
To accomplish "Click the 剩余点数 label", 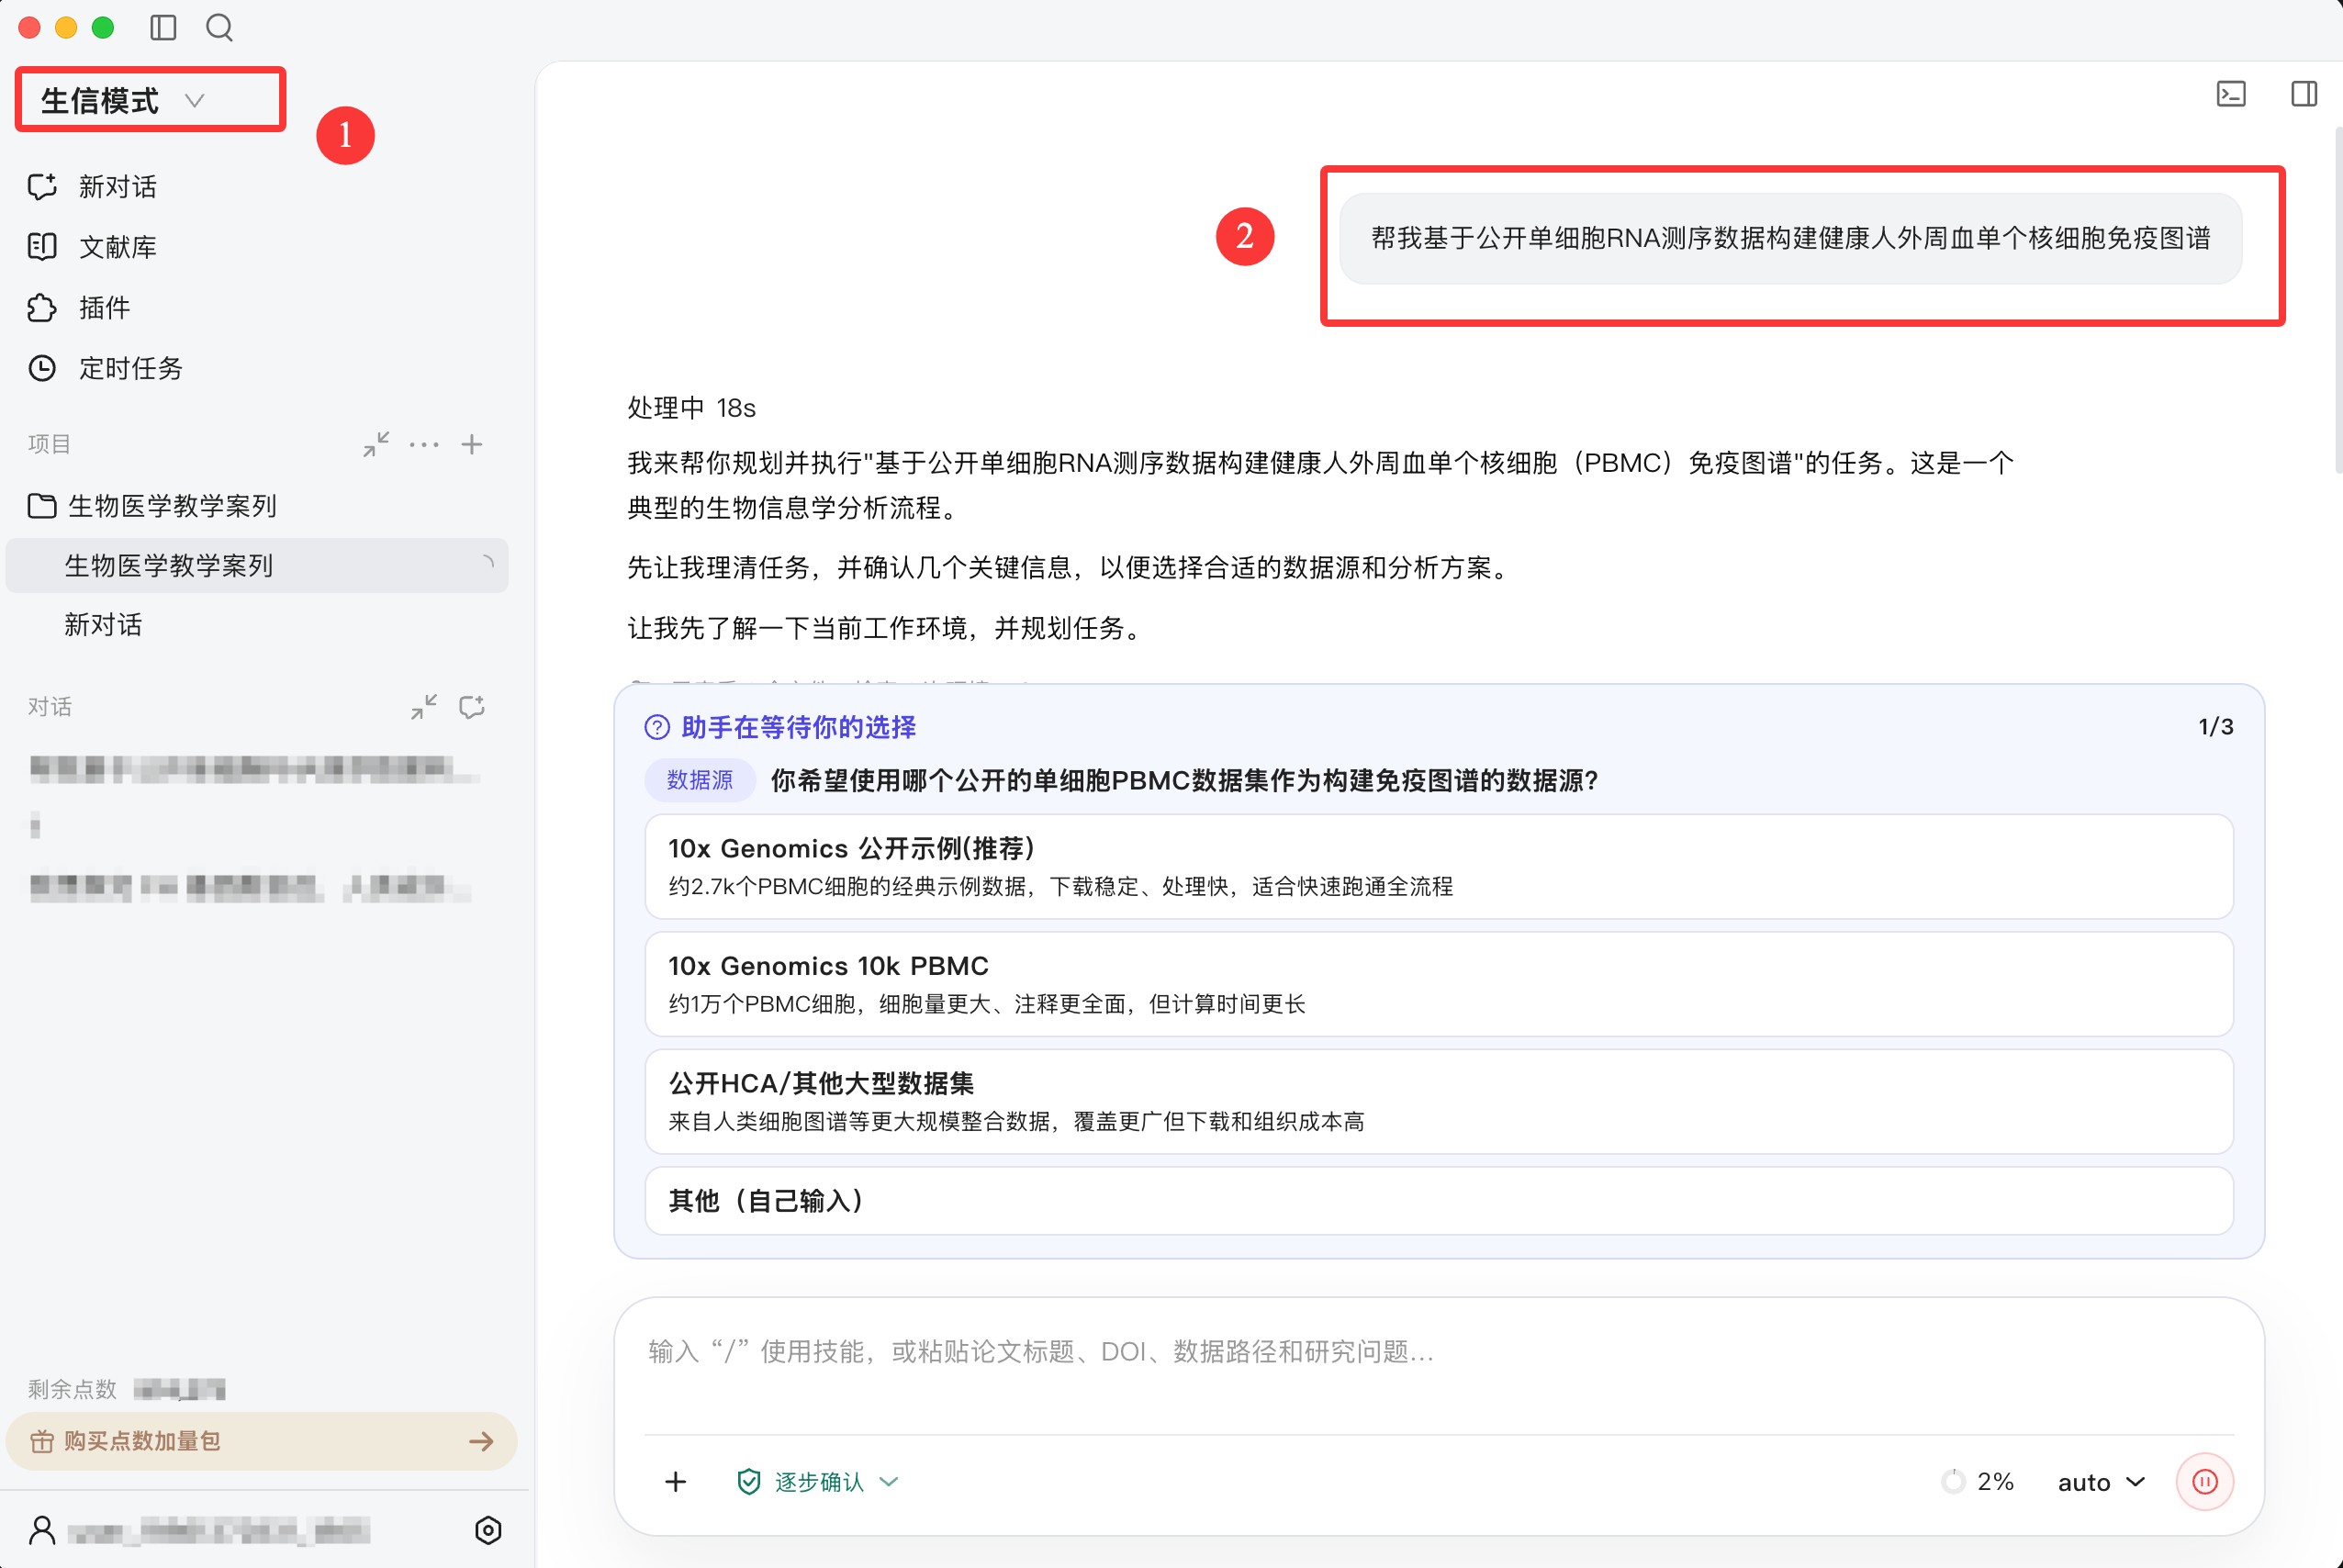I will 72,1389.
